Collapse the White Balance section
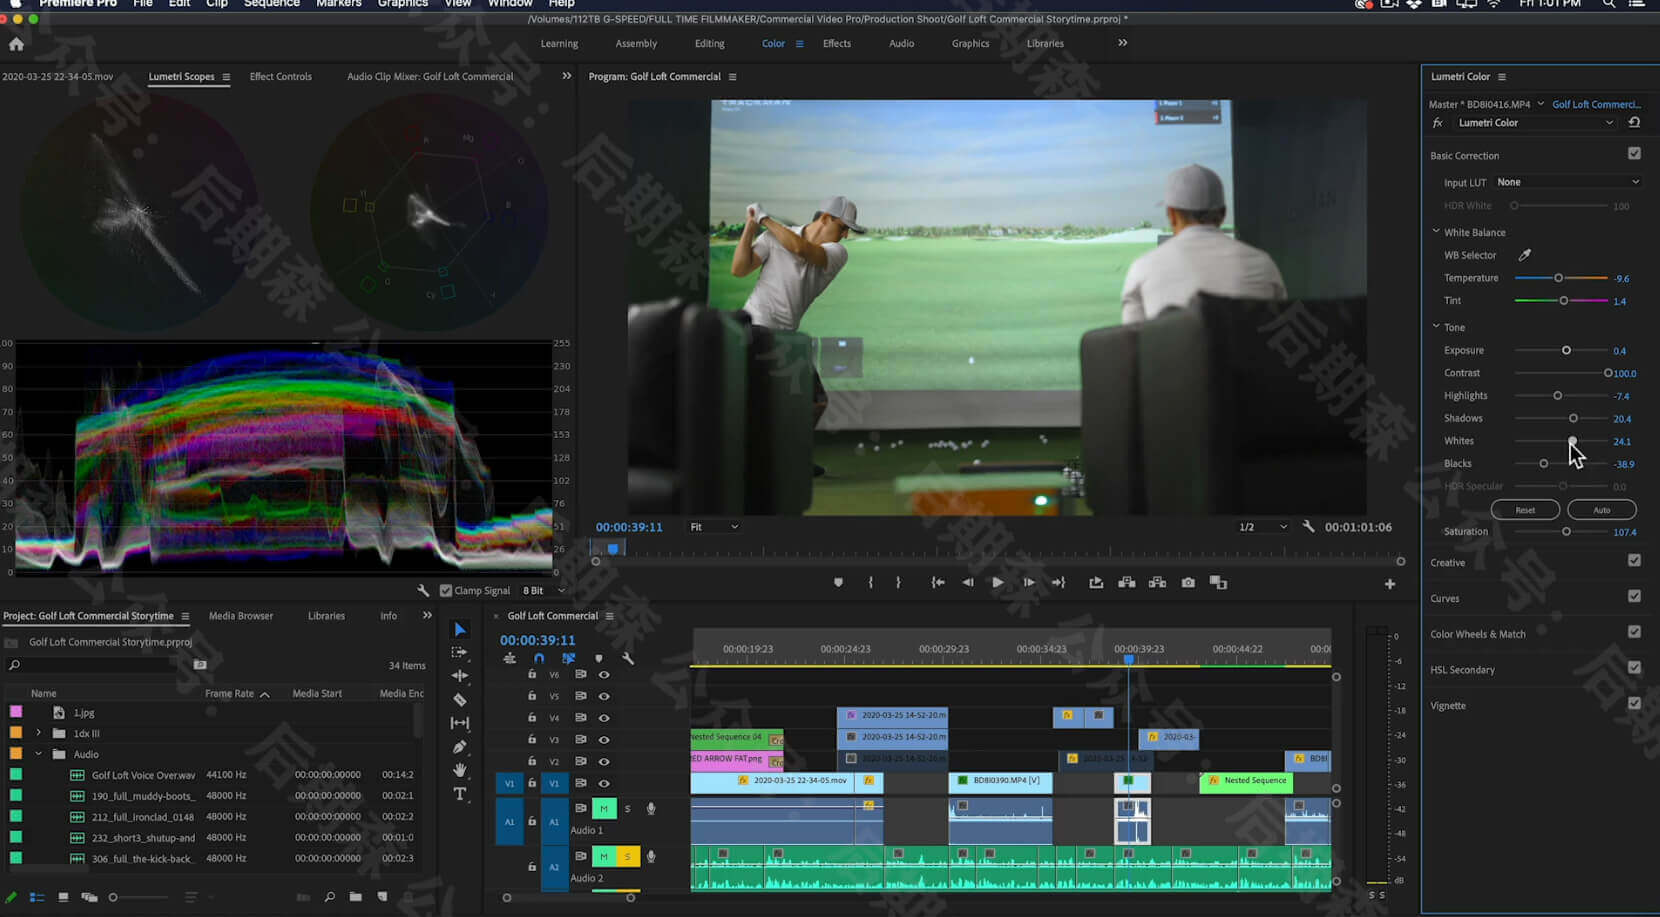 click(1436, 231)
